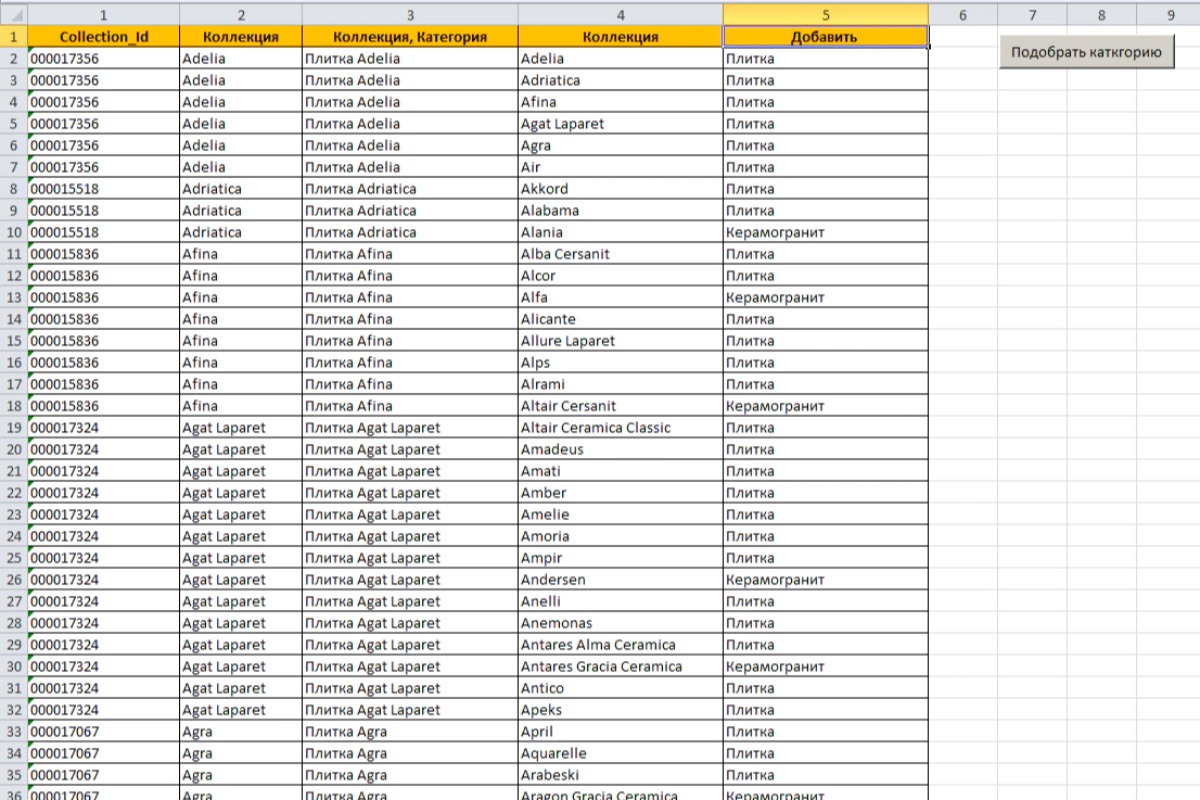Click cell 'Agat Laparet' in row 5
1200x800 pixels.
(621, 124)
